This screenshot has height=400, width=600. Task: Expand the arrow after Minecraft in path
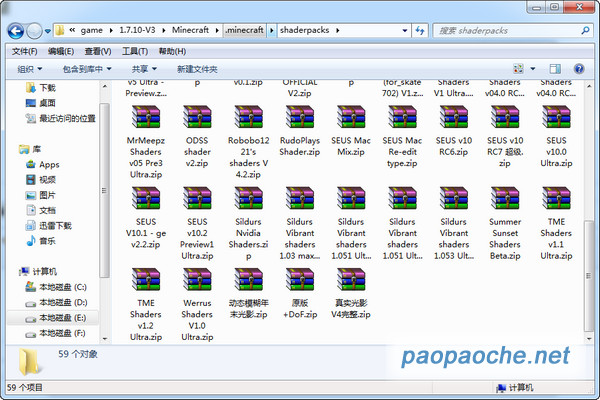tap(217, 30)
